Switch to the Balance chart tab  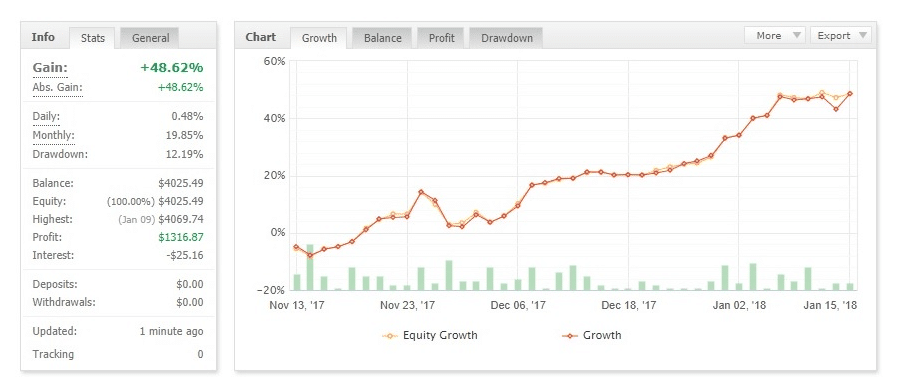[x=382, y=38]
